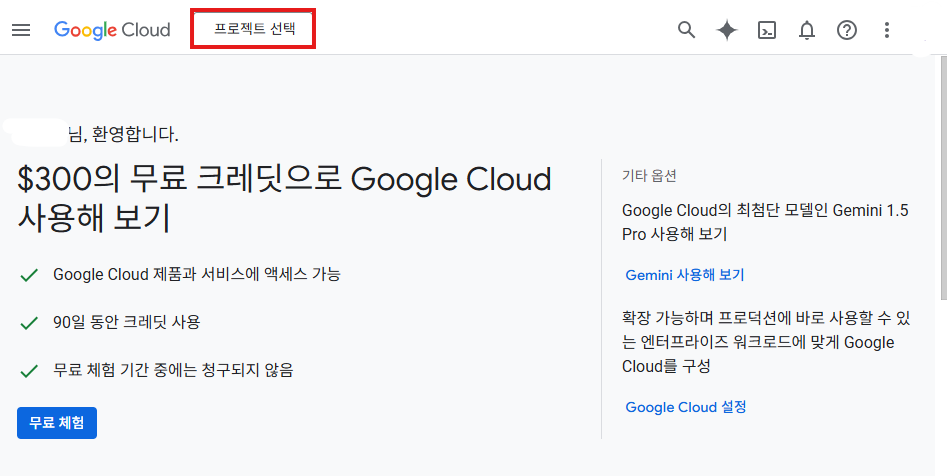Image resolution: width=948 pixels, height=476 pixels.
Task: Open the Gemini 사용해 보기 link
Action: click(x=684, y=275)
